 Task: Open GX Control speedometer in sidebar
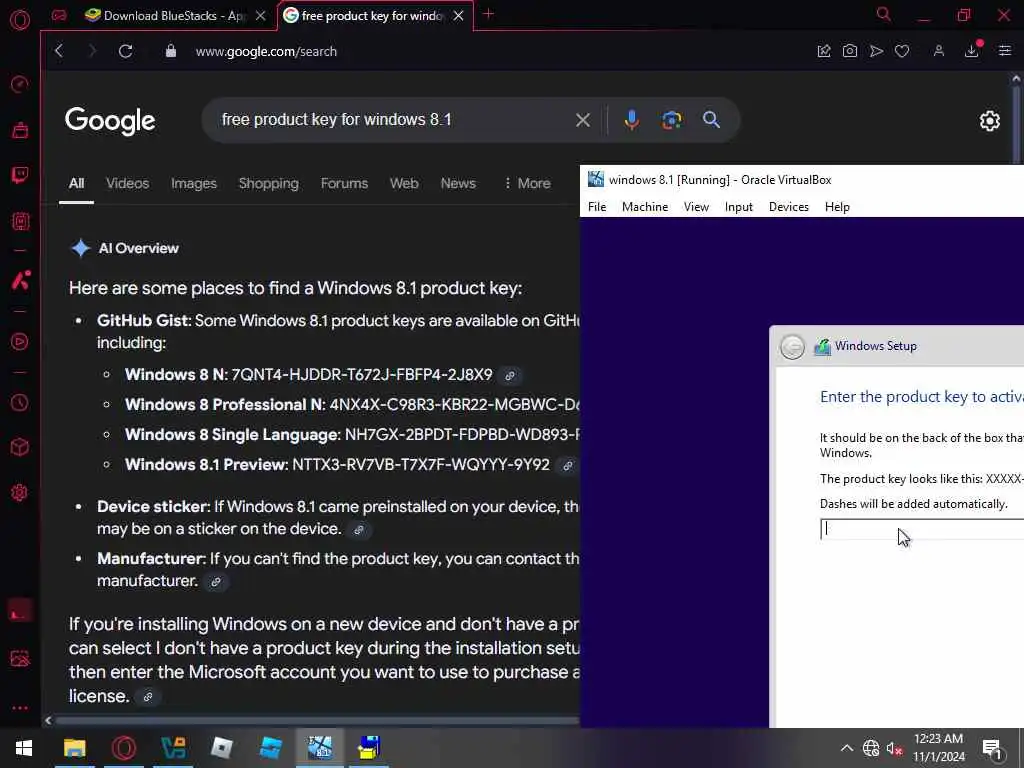tap(20, 84)
